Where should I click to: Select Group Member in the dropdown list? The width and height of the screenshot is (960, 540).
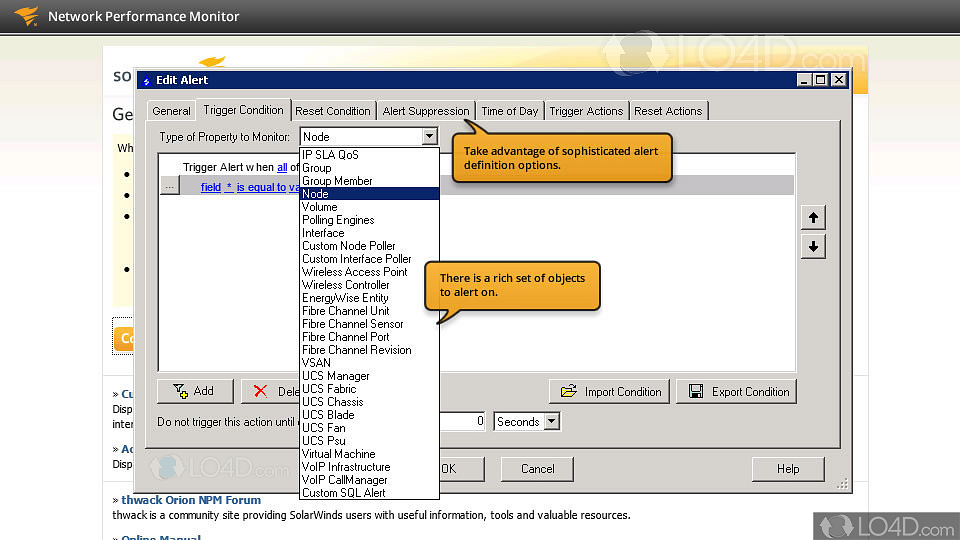click(369, 181)
